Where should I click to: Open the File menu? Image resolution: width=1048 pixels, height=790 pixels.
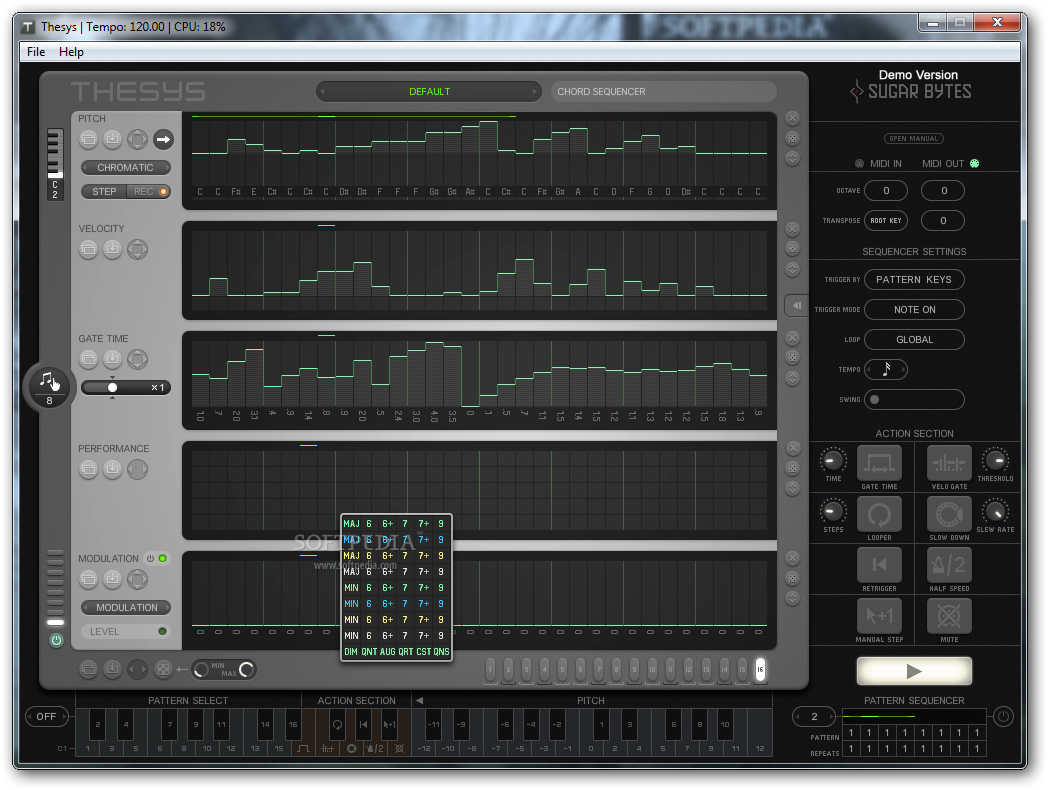[x=36, y=51]
